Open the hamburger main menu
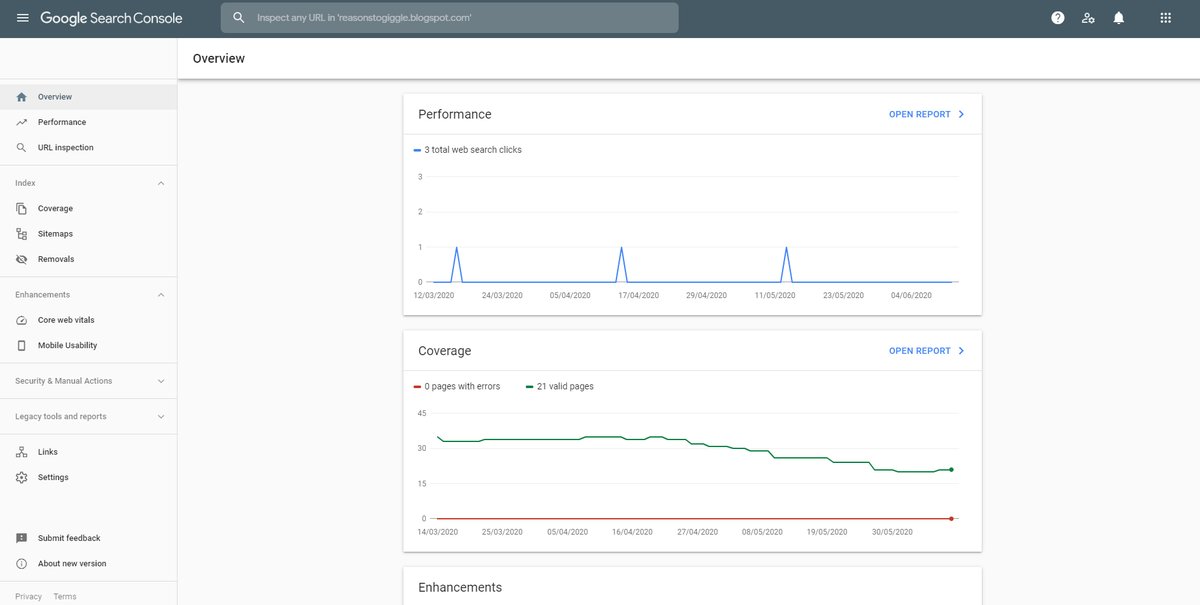Image resolution: width=1200 pixels, height=605 pixels. [22, 18]
